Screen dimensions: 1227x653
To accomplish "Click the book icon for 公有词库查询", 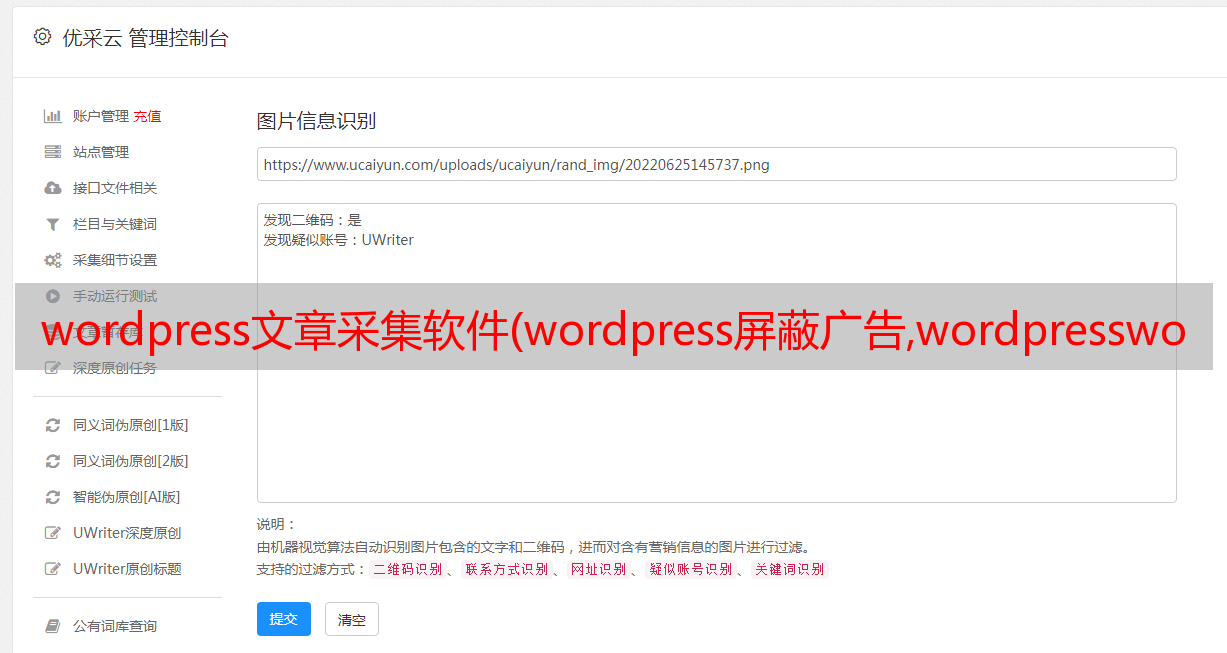I will pos(53,626).
